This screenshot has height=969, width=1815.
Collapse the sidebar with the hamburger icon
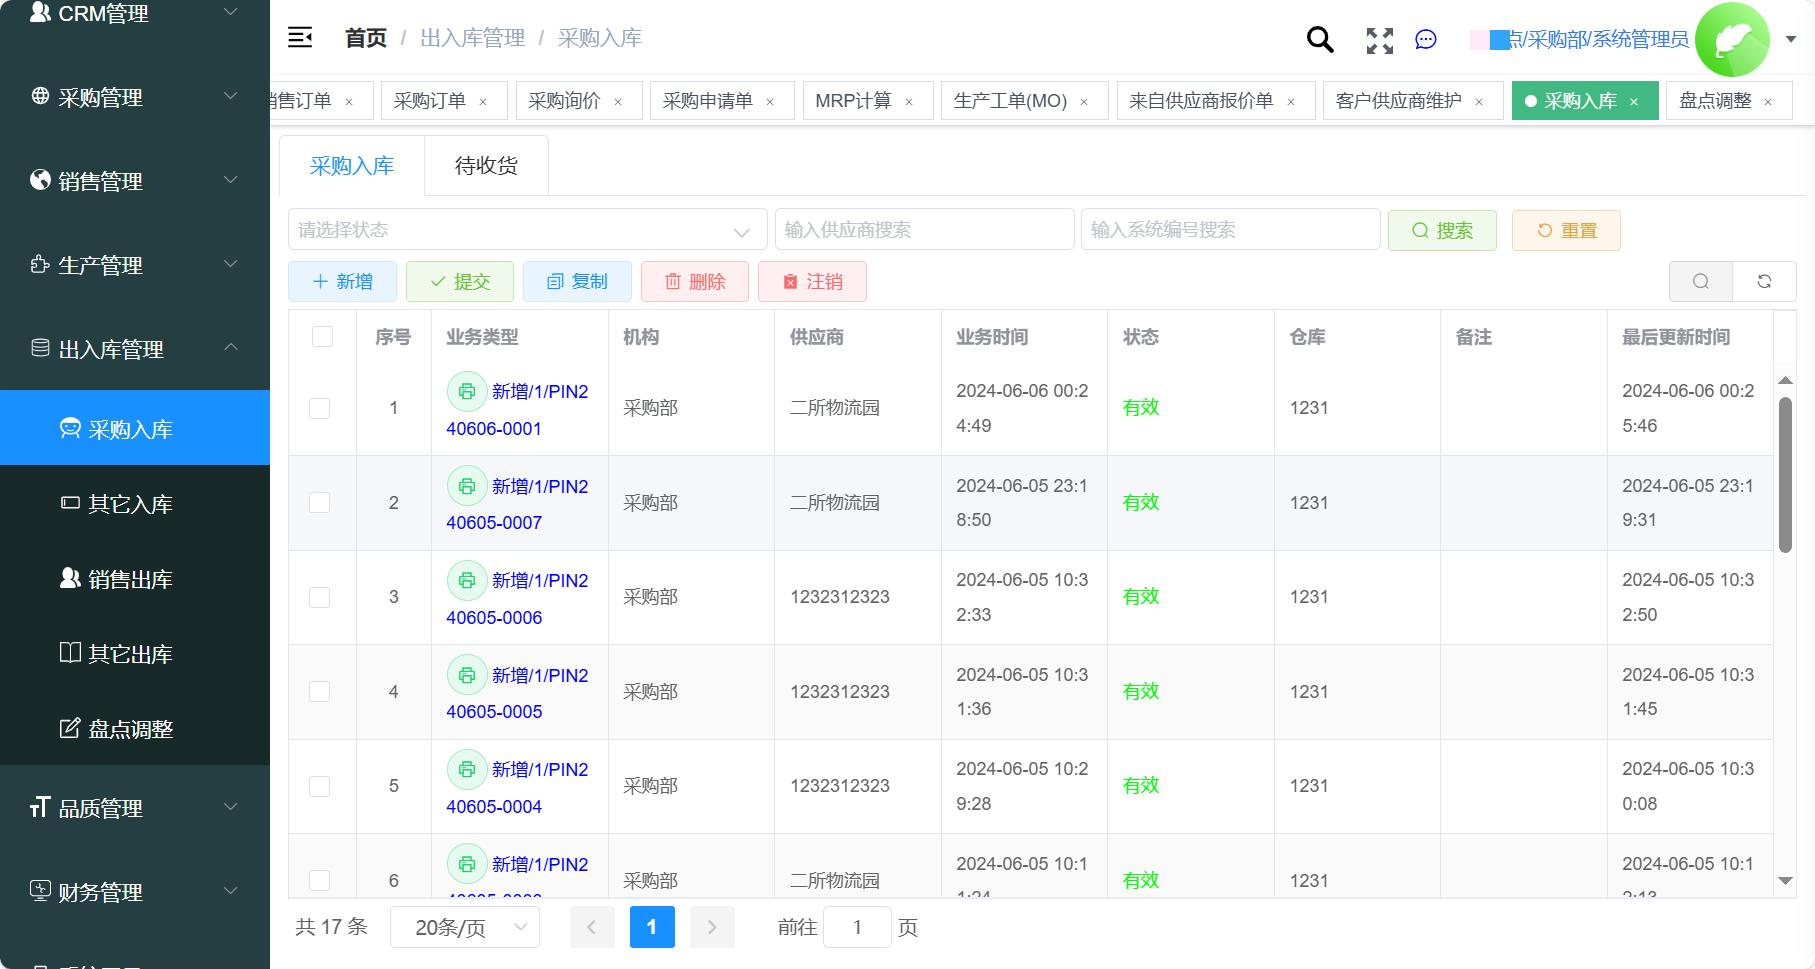click(x=299, y=37)
